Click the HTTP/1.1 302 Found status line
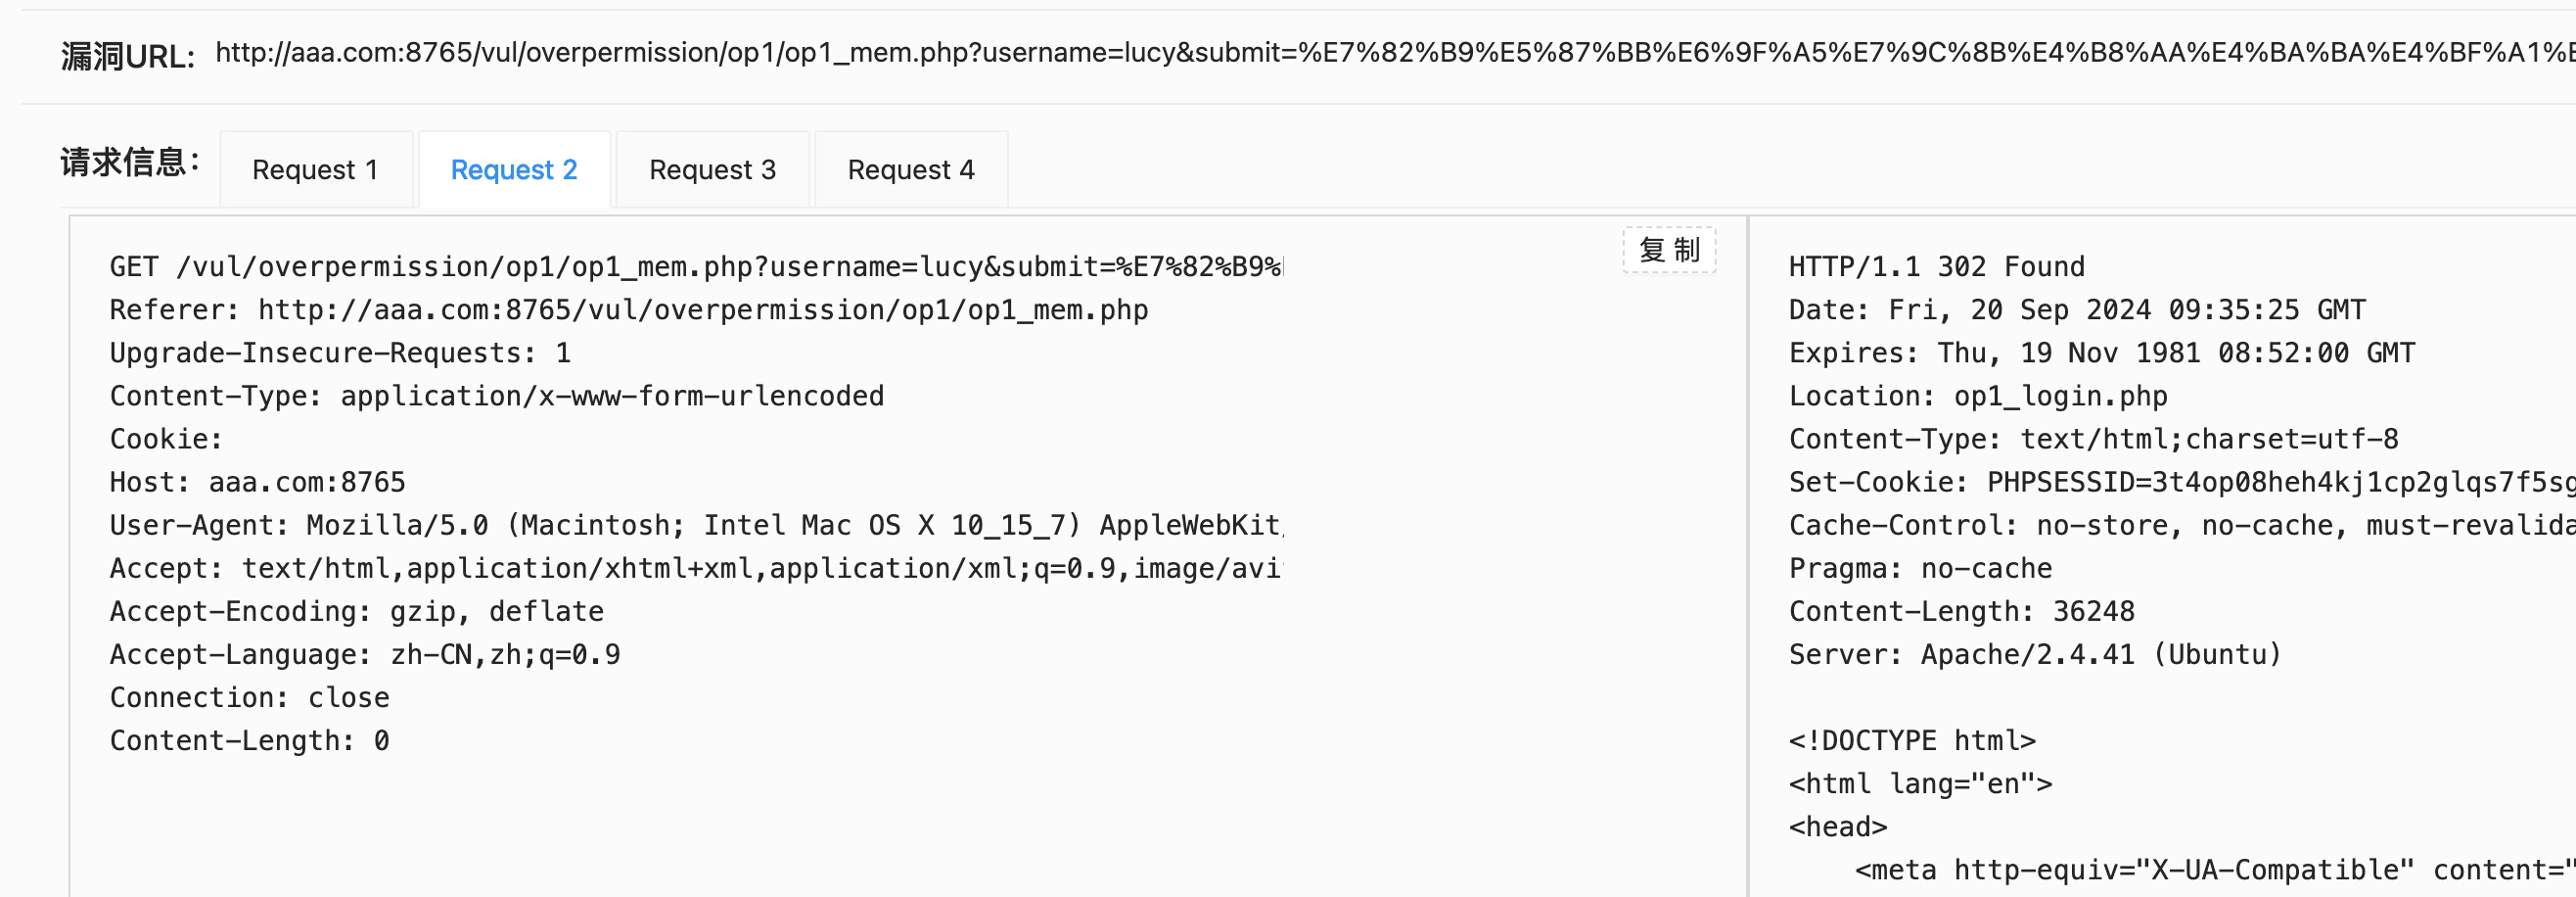The width and height of the screenshot is (2576, 897). [x=1936, y=267]
